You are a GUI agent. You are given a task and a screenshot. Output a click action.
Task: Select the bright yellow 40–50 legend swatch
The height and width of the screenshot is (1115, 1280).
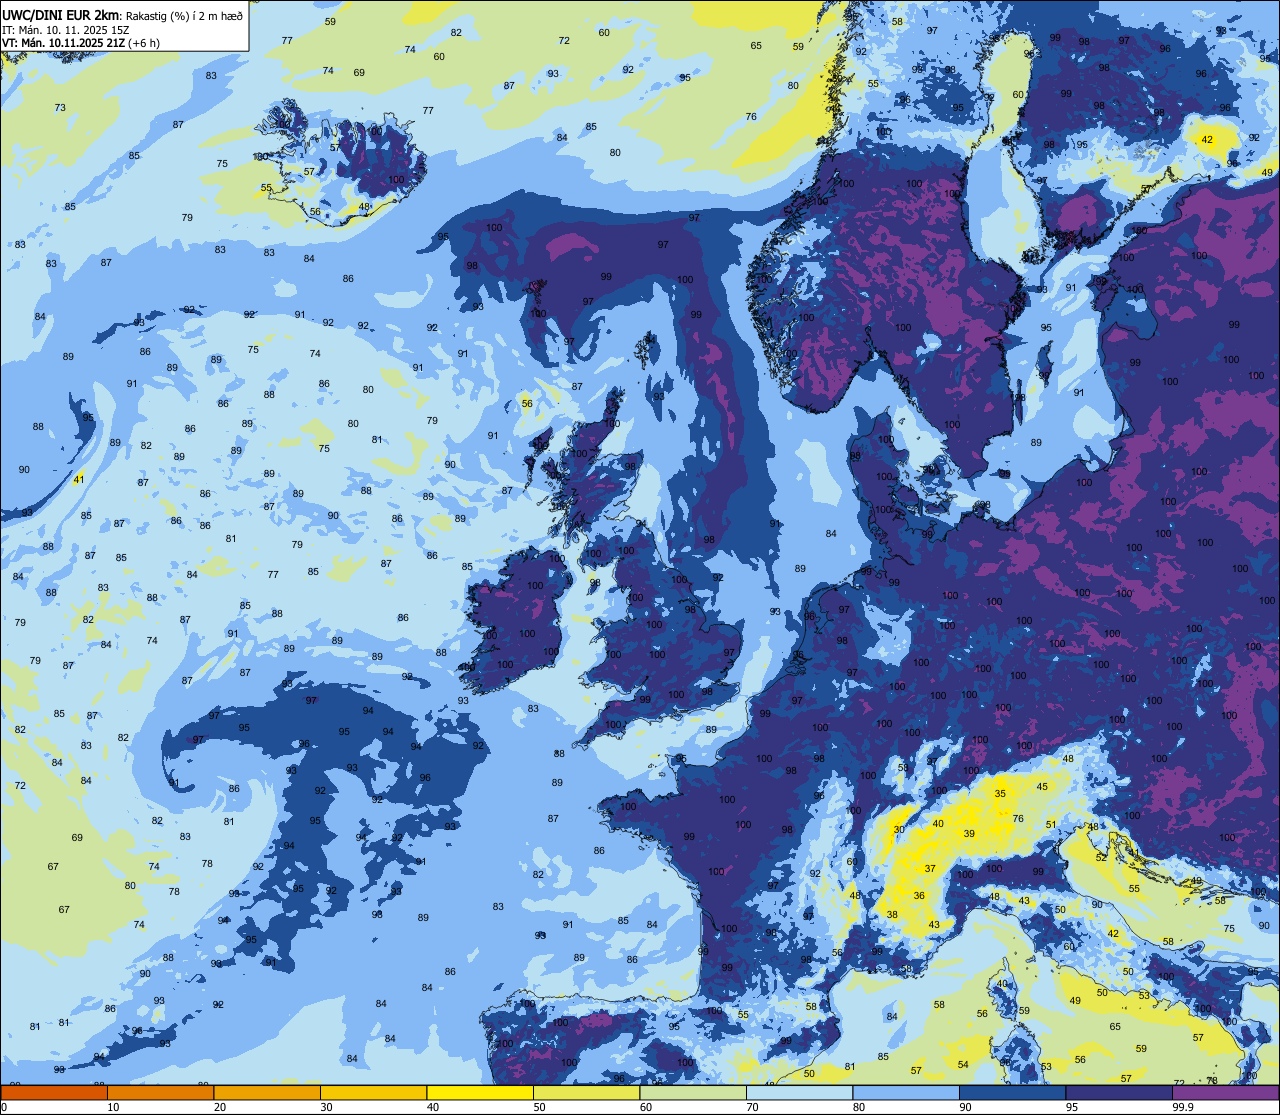[480, 1092]
